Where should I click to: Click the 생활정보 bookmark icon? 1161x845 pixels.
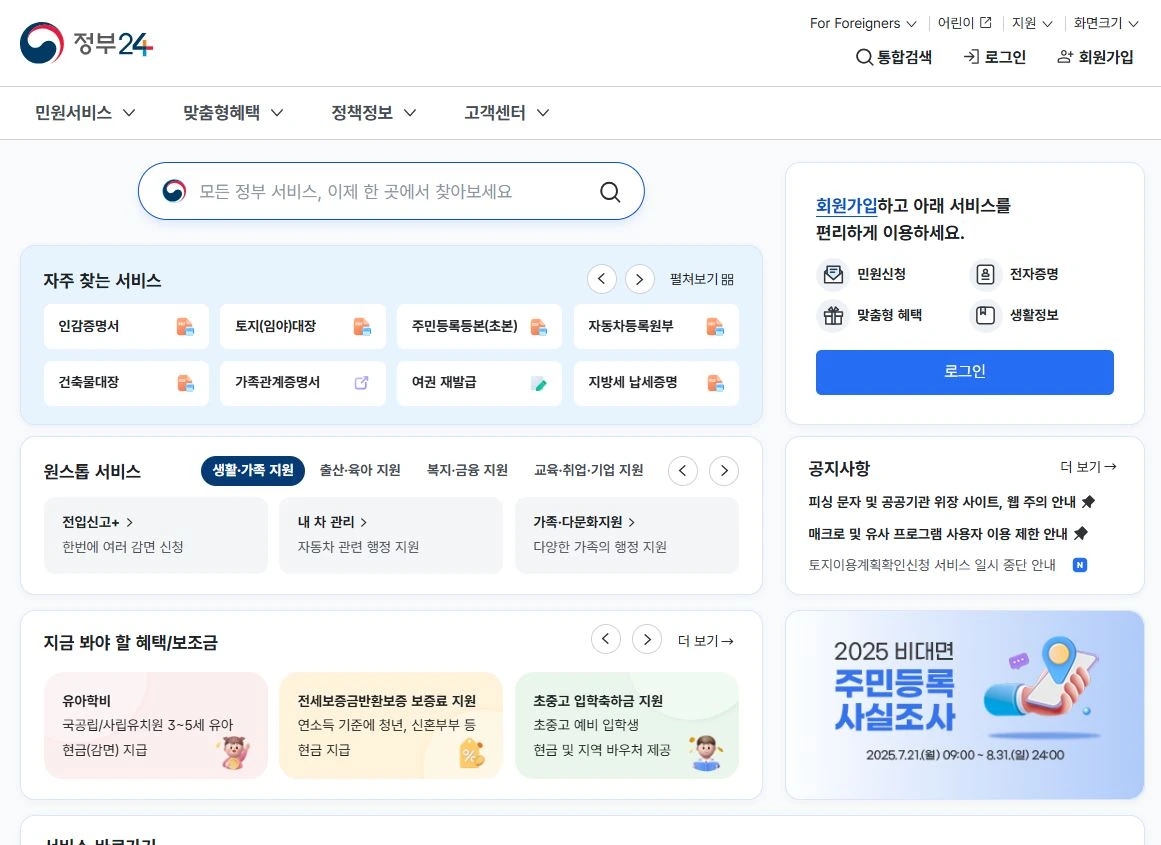point(986,315)
